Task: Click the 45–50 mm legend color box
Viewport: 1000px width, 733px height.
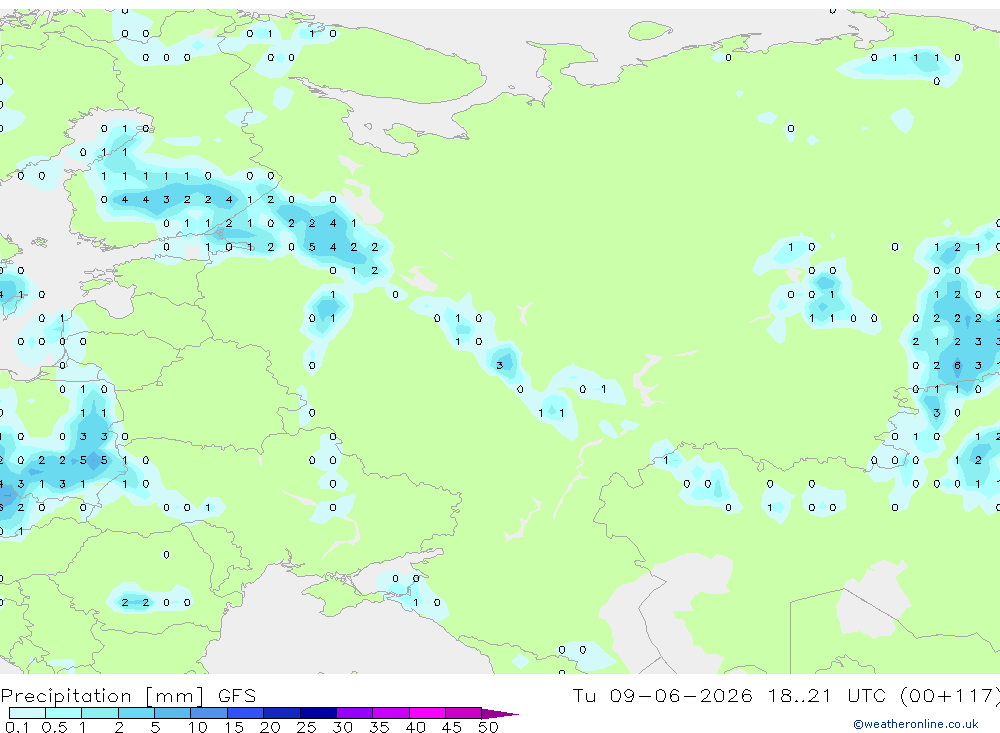Action: coord(464,713)
